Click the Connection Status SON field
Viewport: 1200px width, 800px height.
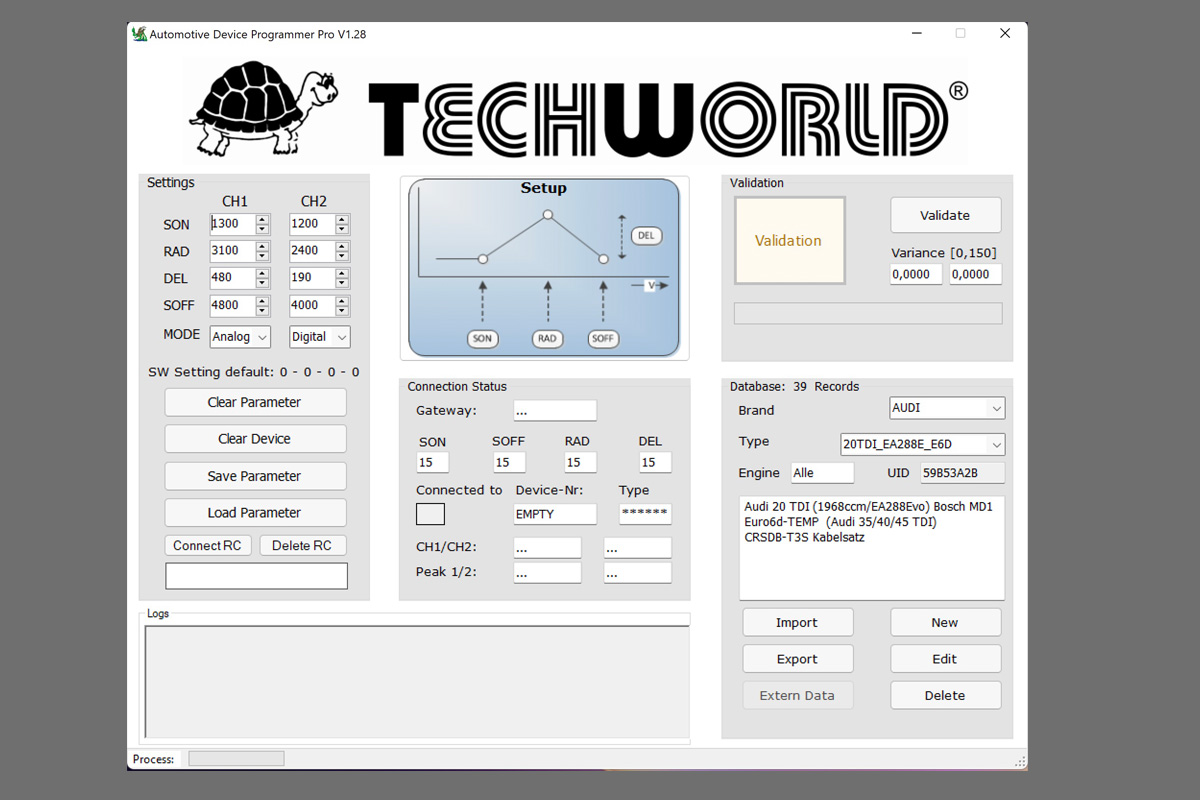click(x=433, y=462)
